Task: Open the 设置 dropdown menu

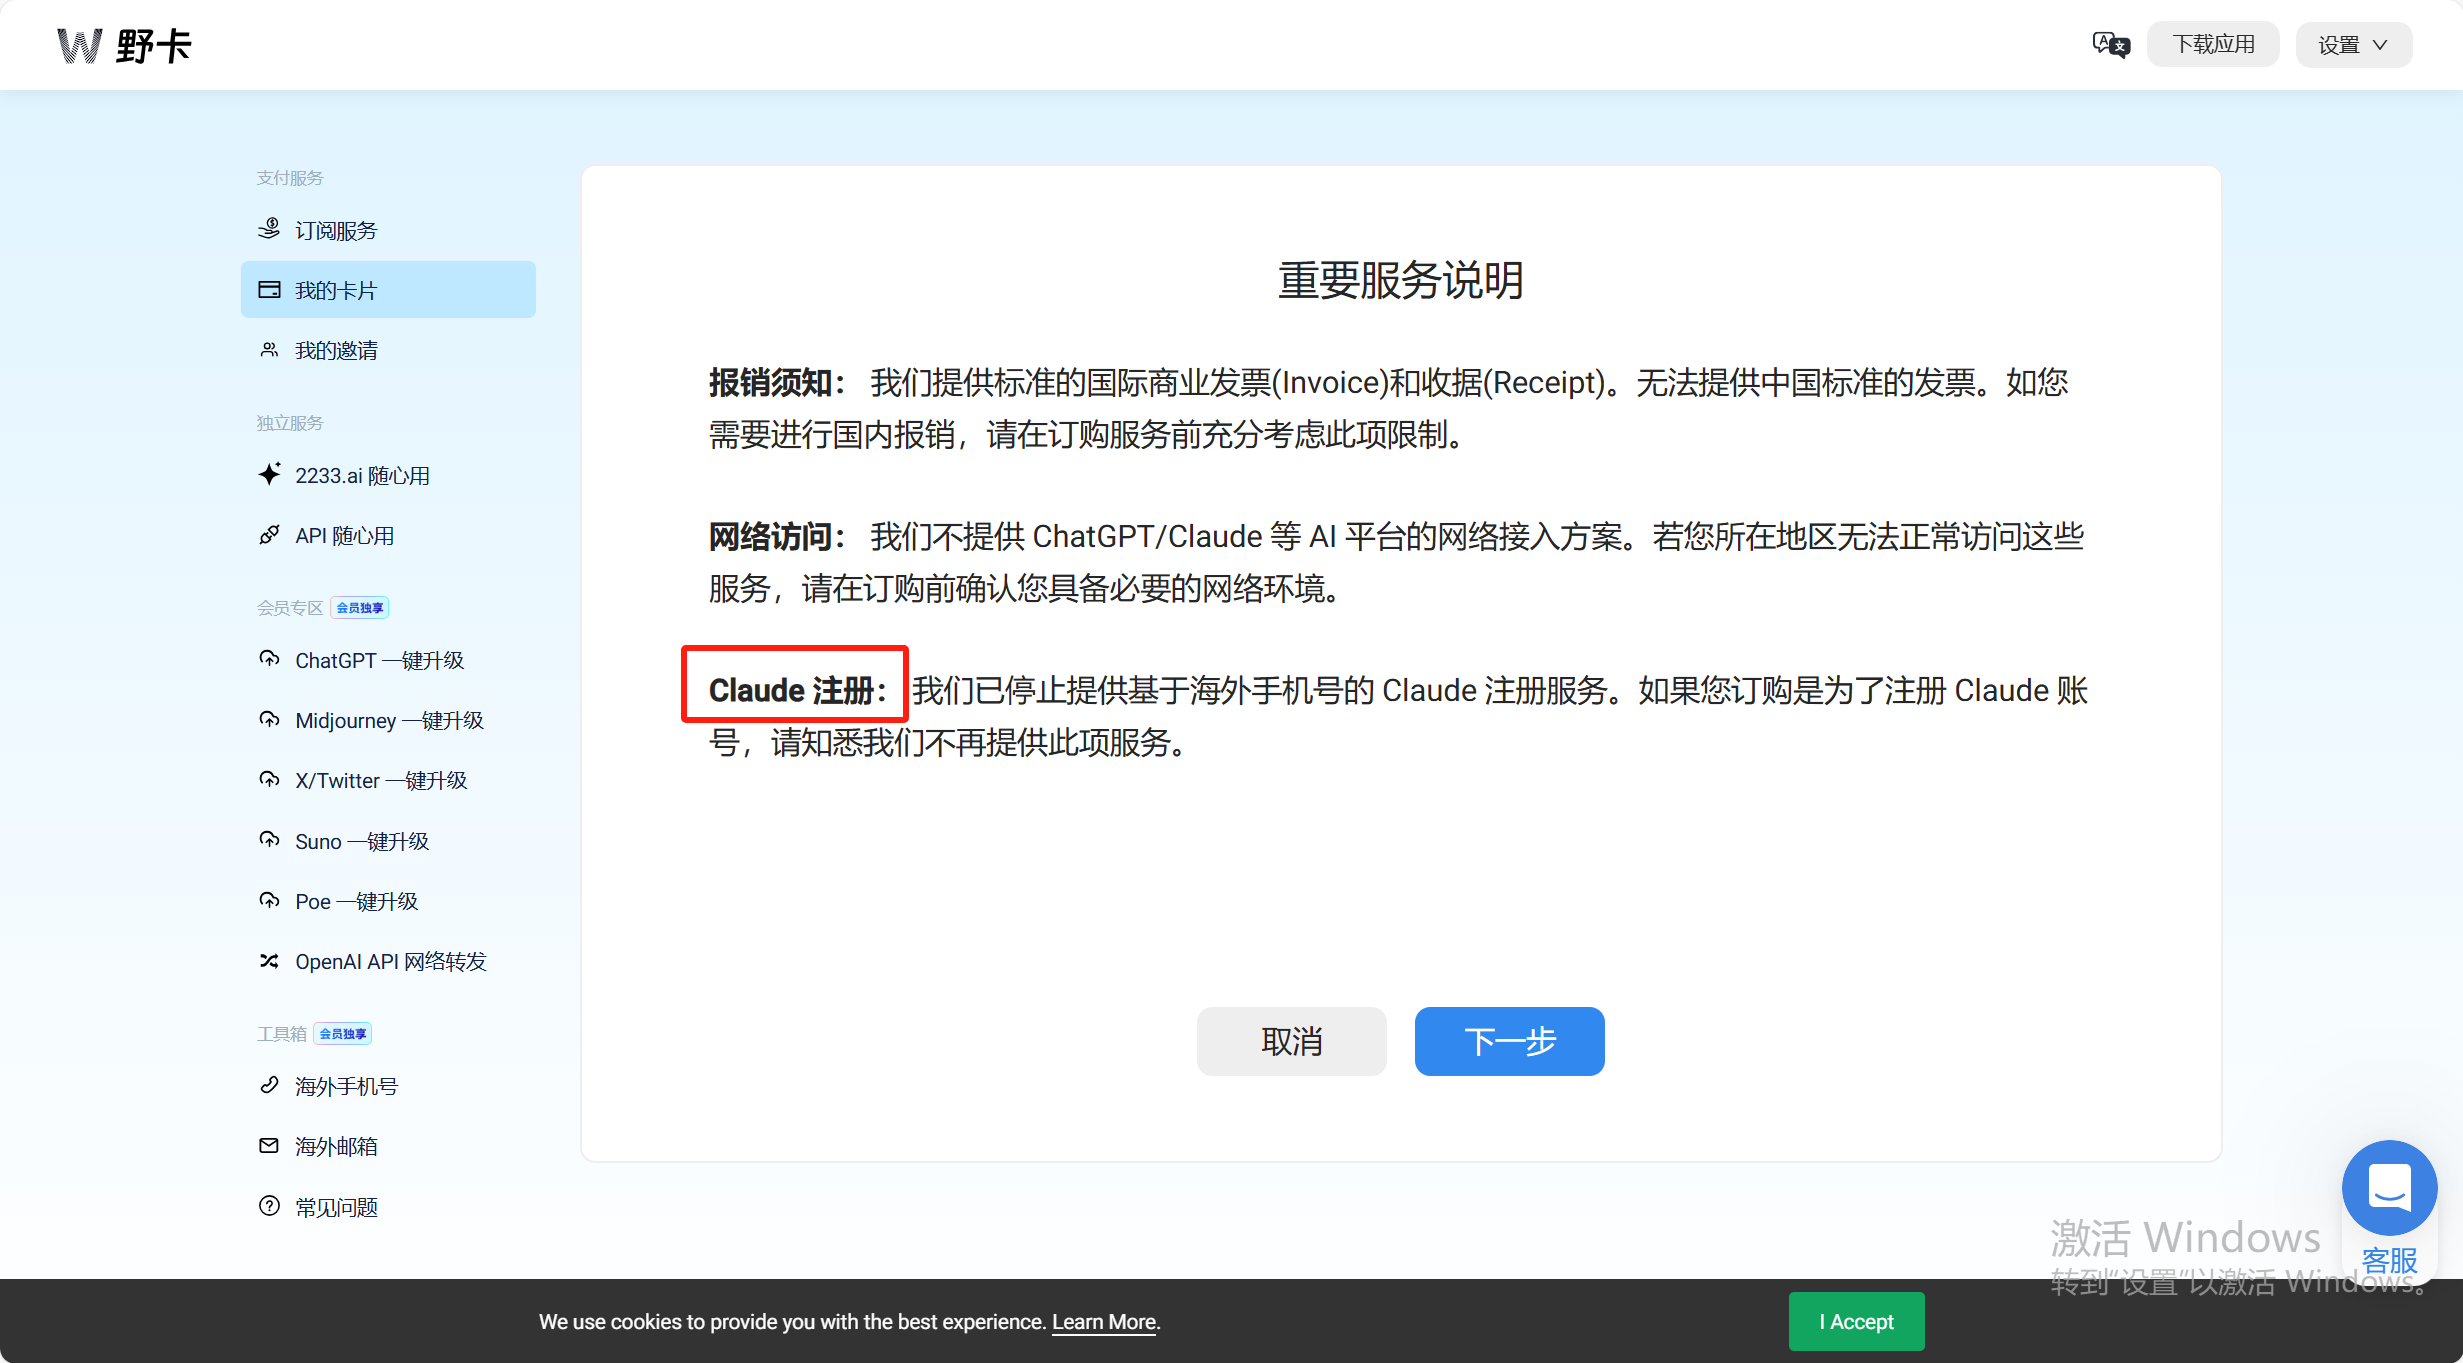Action: (x=2353, y=45)
